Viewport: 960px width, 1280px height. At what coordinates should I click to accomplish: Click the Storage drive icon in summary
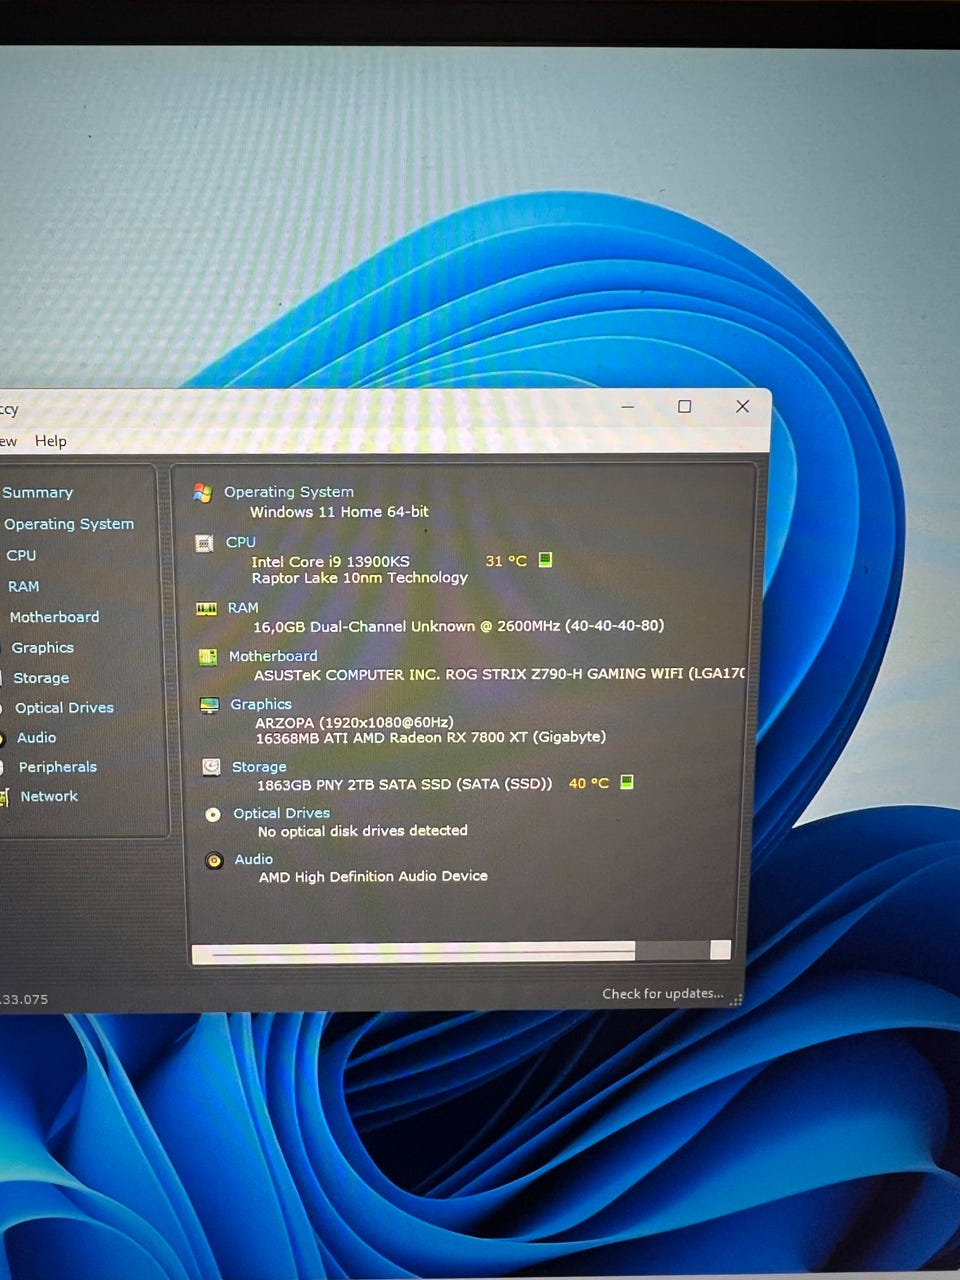pos(211,767)
